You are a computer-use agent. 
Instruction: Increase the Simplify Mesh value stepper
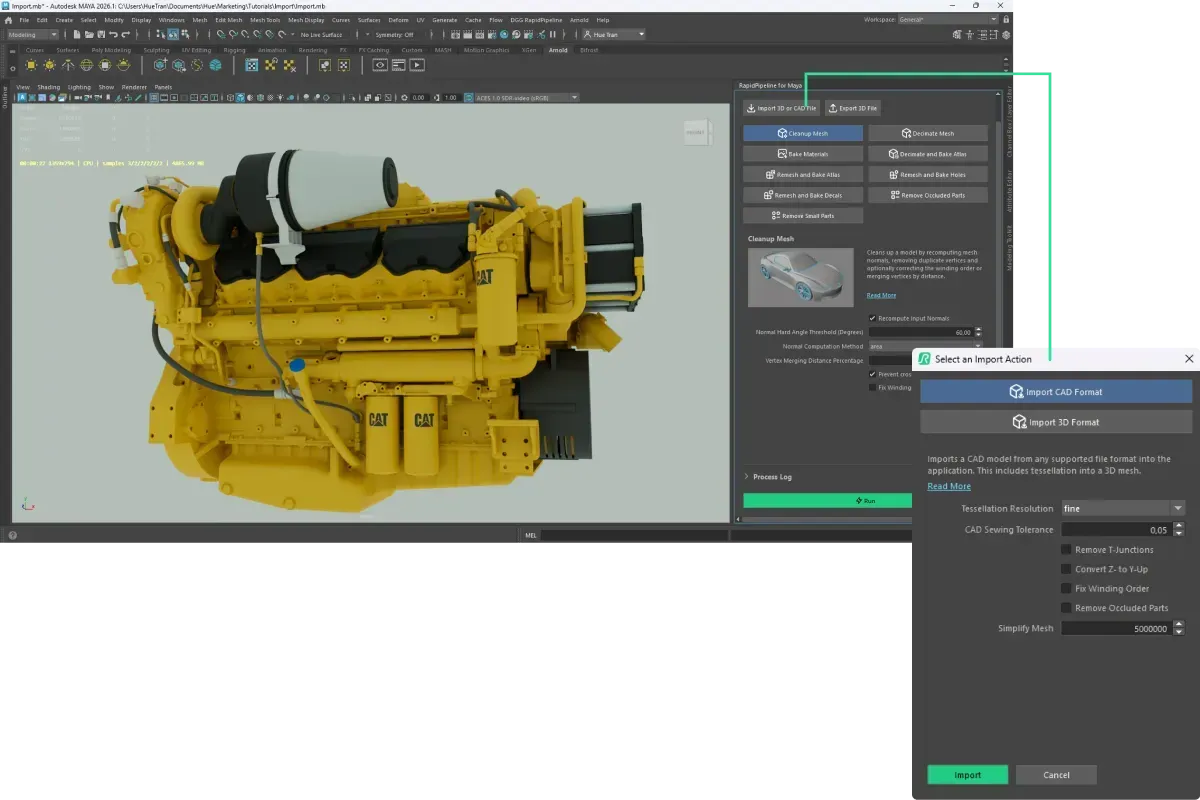point(1179,625)
